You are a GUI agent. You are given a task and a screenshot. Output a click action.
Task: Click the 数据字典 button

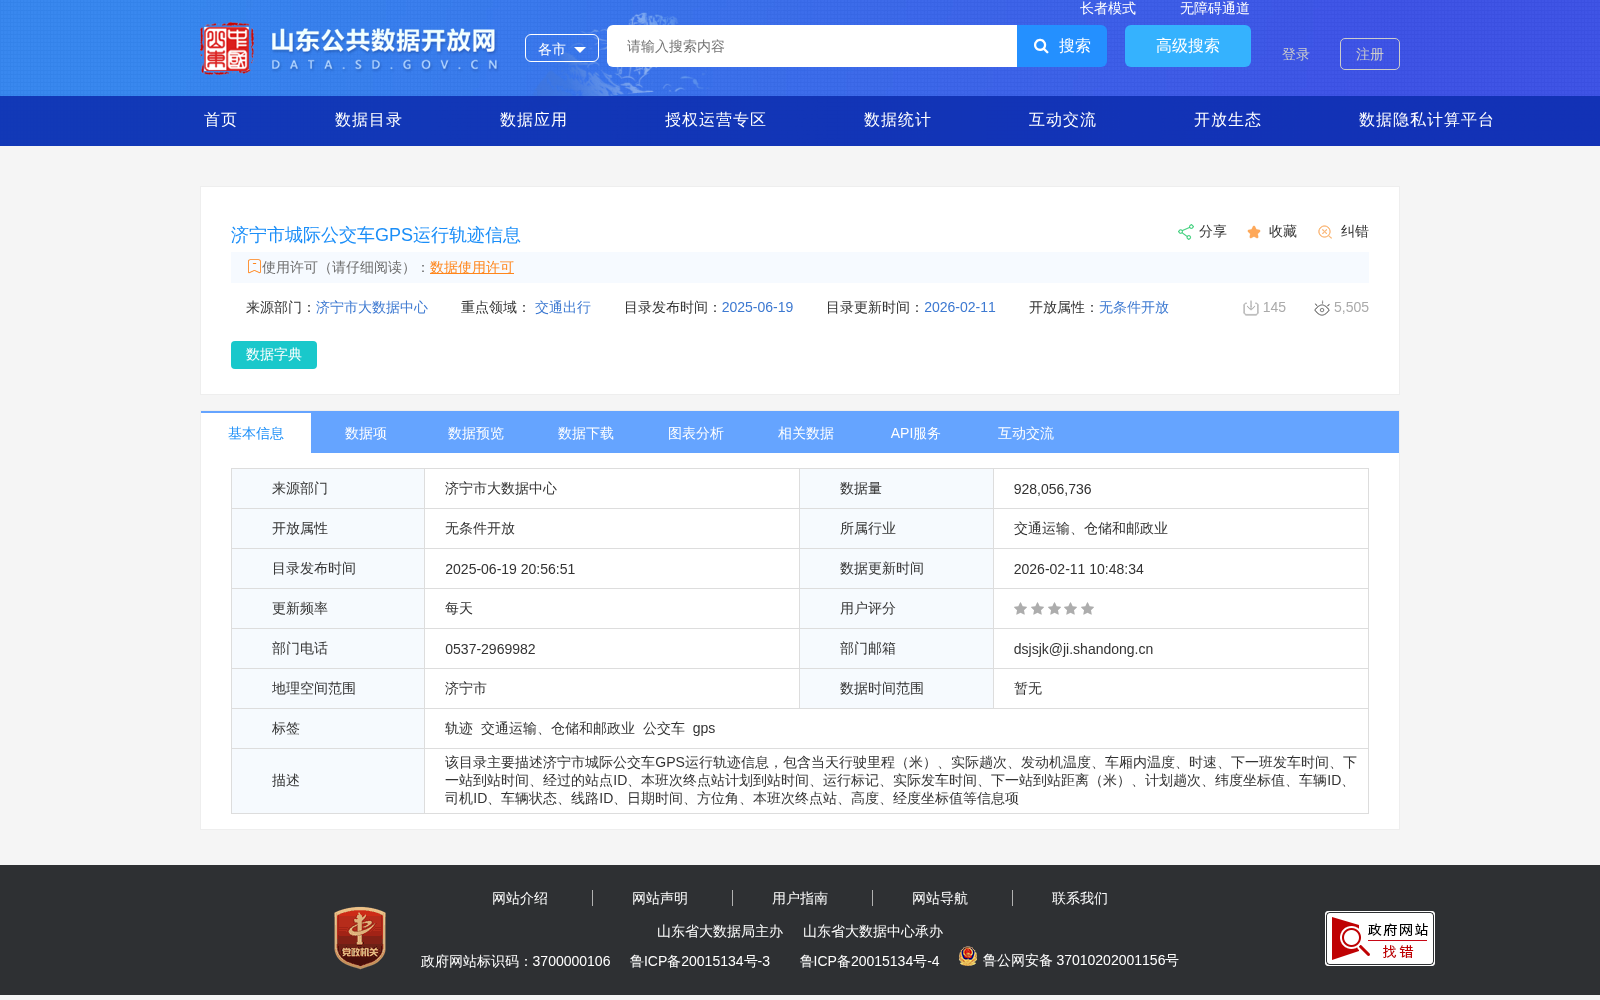point(274,355)
